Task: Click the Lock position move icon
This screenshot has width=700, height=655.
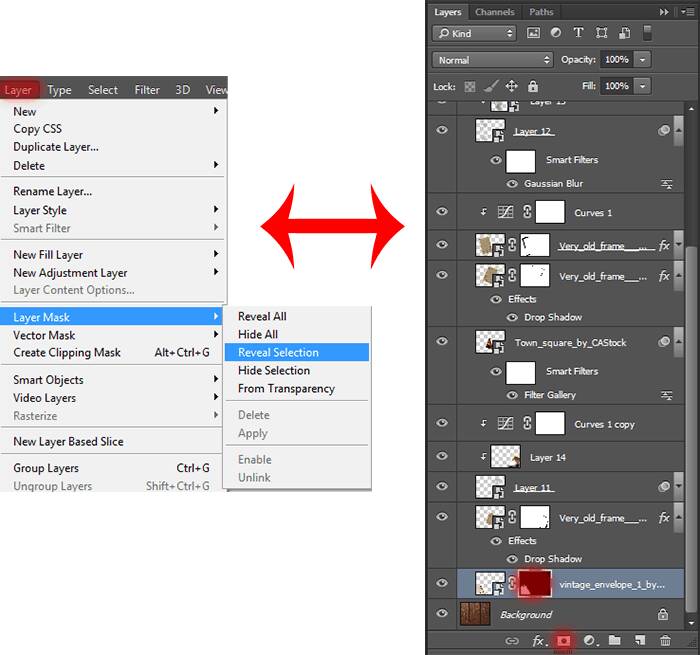Action: click(x=511, y=86)
